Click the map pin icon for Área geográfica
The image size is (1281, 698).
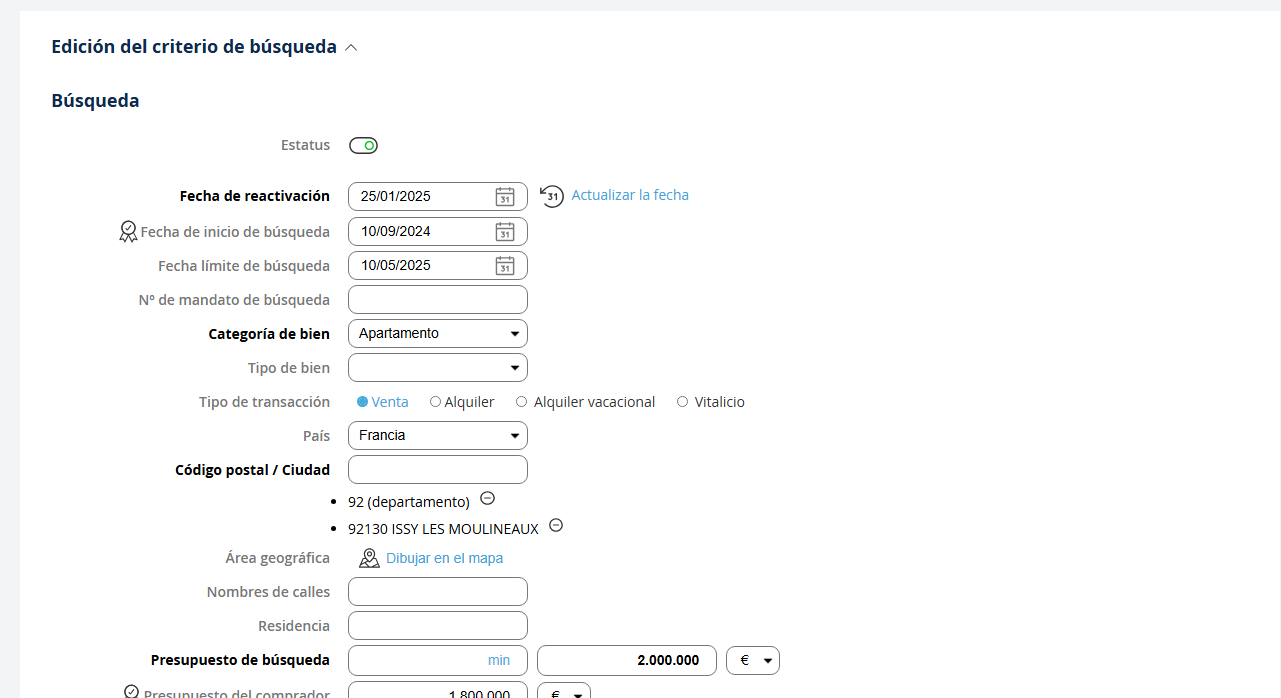(369, 558)
